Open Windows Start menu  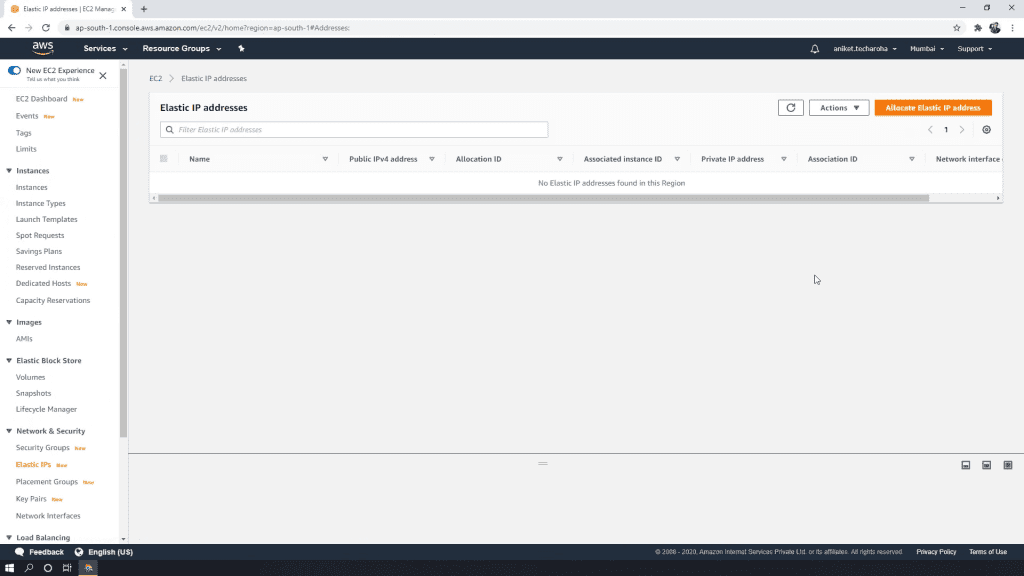point(9,568)
